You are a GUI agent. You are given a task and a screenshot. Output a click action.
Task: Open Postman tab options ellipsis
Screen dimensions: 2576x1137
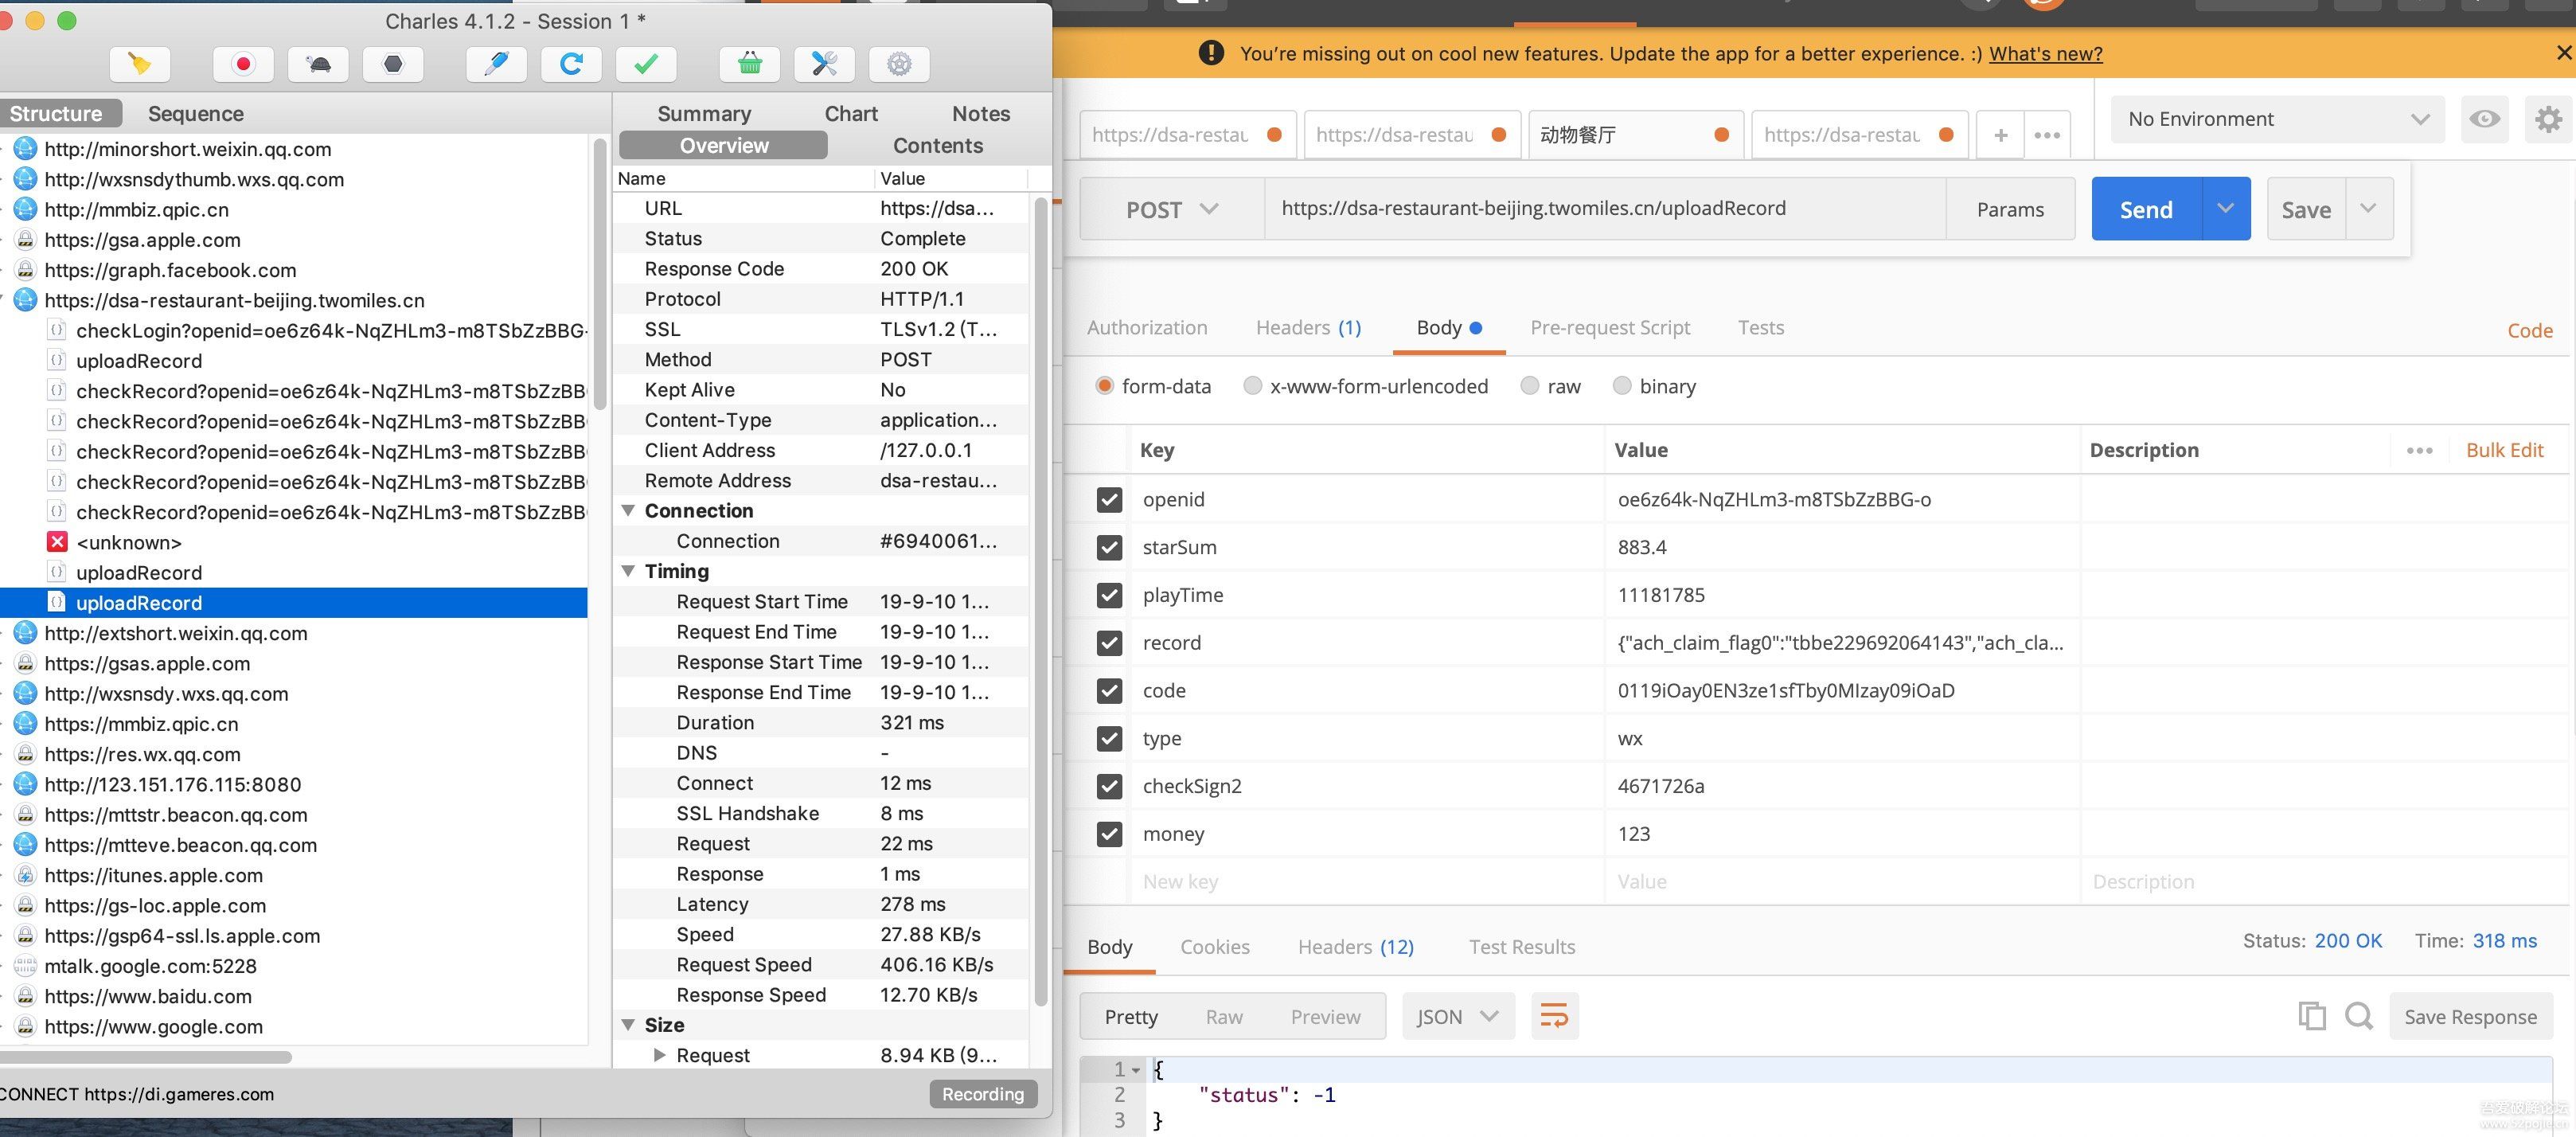[x=2047, y=135]
